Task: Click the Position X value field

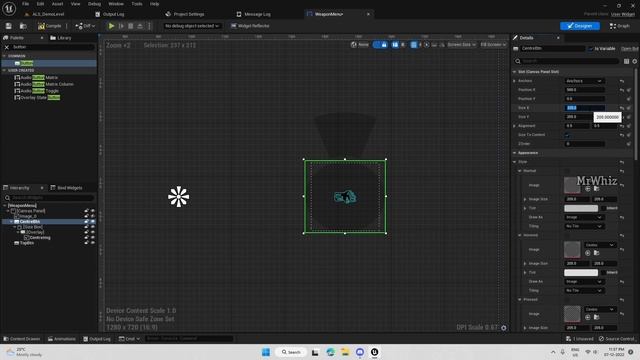Action: coord(584,90)
